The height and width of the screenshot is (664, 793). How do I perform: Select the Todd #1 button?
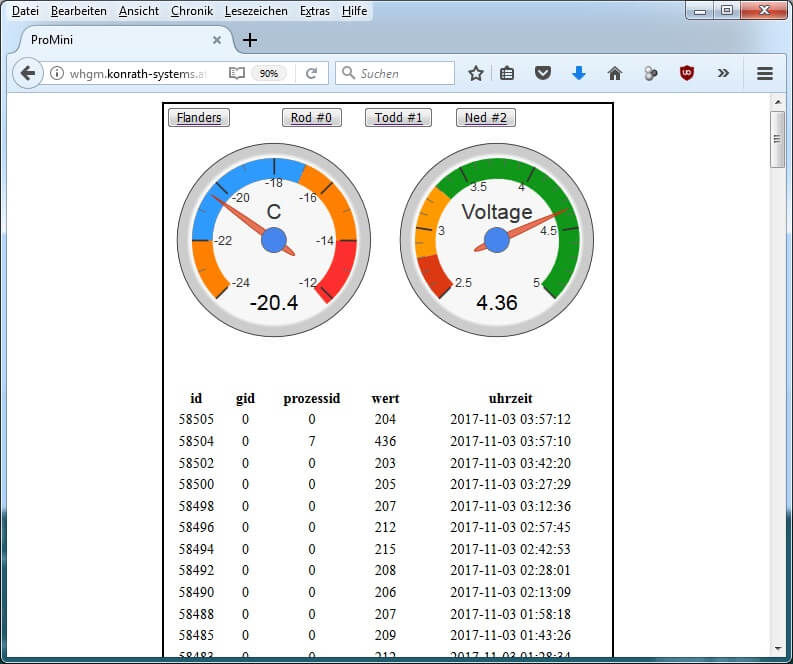pos(397,118)
